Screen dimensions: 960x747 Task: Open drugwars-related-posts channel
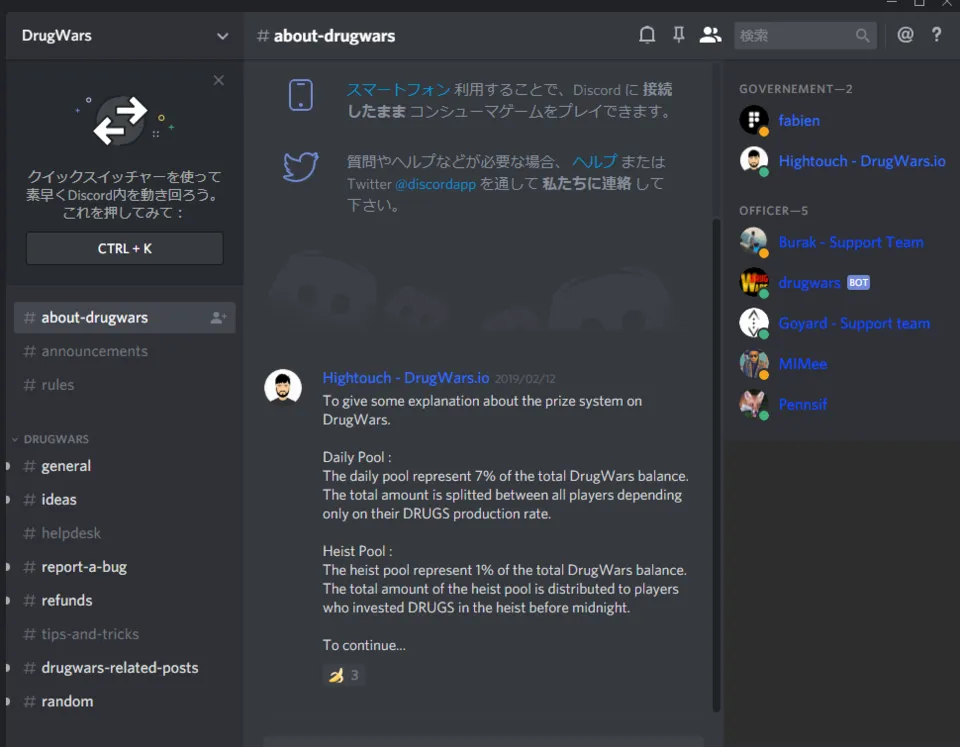[x=124, y=668]
